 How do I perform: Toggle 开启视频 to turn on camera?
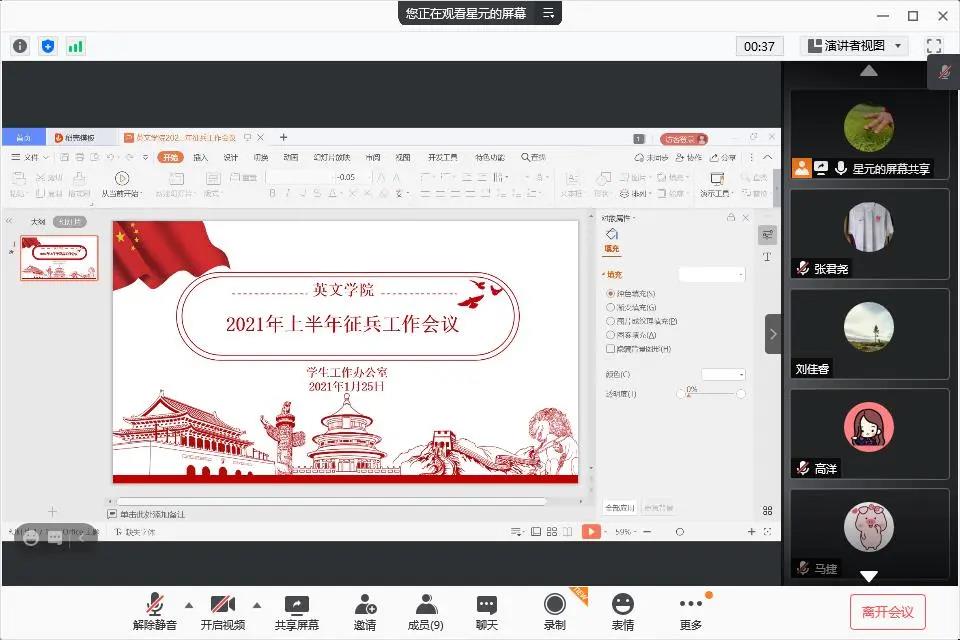(222, 612)
